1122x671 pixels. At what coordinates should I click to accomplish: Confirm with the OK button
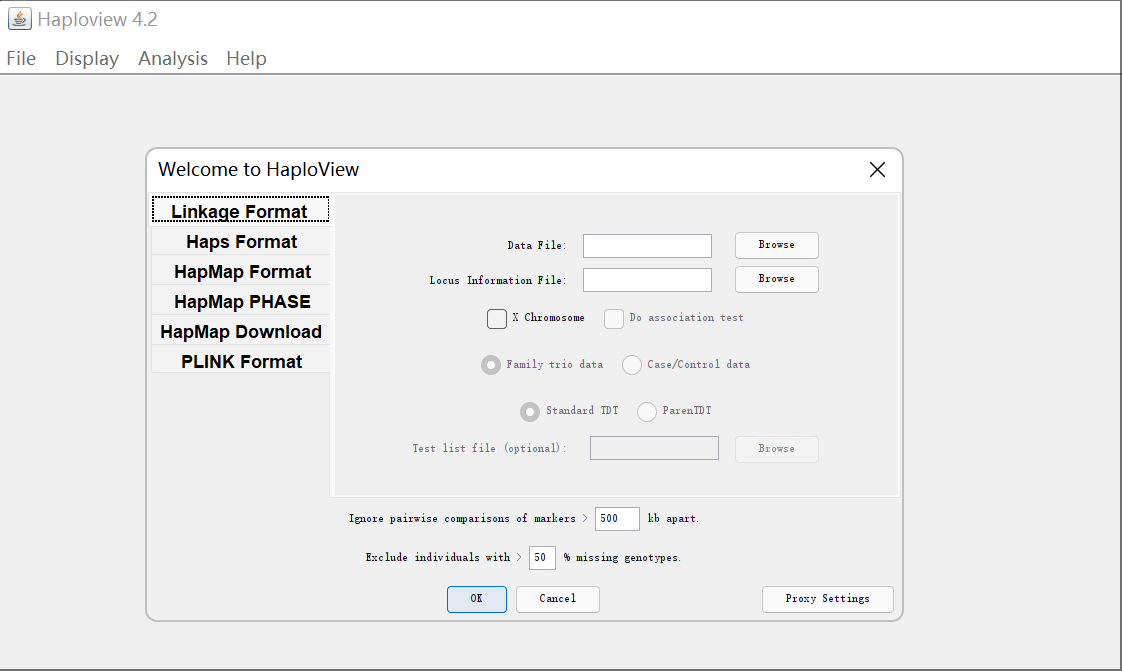[x=477, y=599]
